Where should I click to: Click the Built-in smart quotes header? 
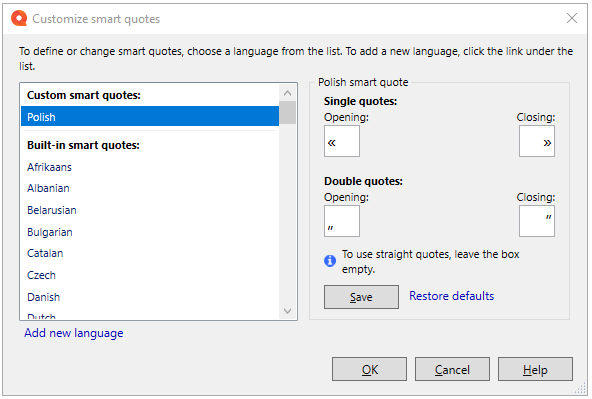(x=83, y=145)
